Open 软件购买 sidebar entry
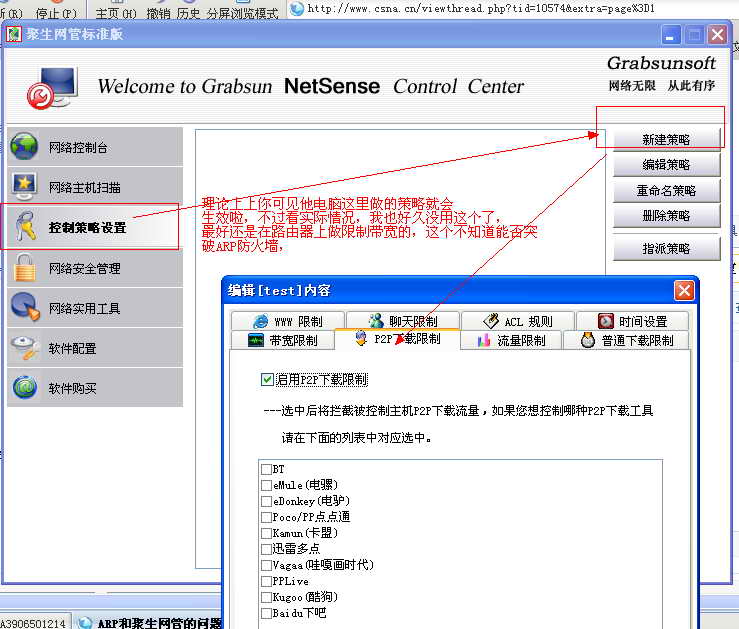Image resolution: width=739 pixels, height=629 pixels. pyautogui.click(x=95, y=388)
